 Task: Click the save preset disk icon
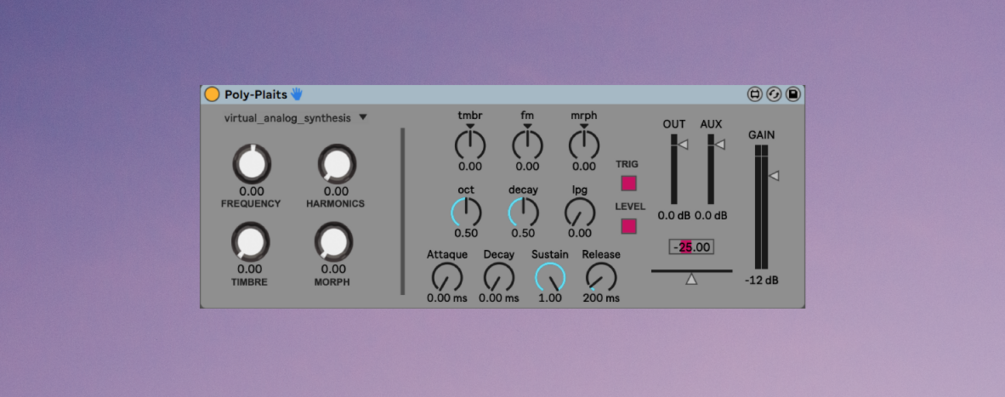tap(793, 95)
